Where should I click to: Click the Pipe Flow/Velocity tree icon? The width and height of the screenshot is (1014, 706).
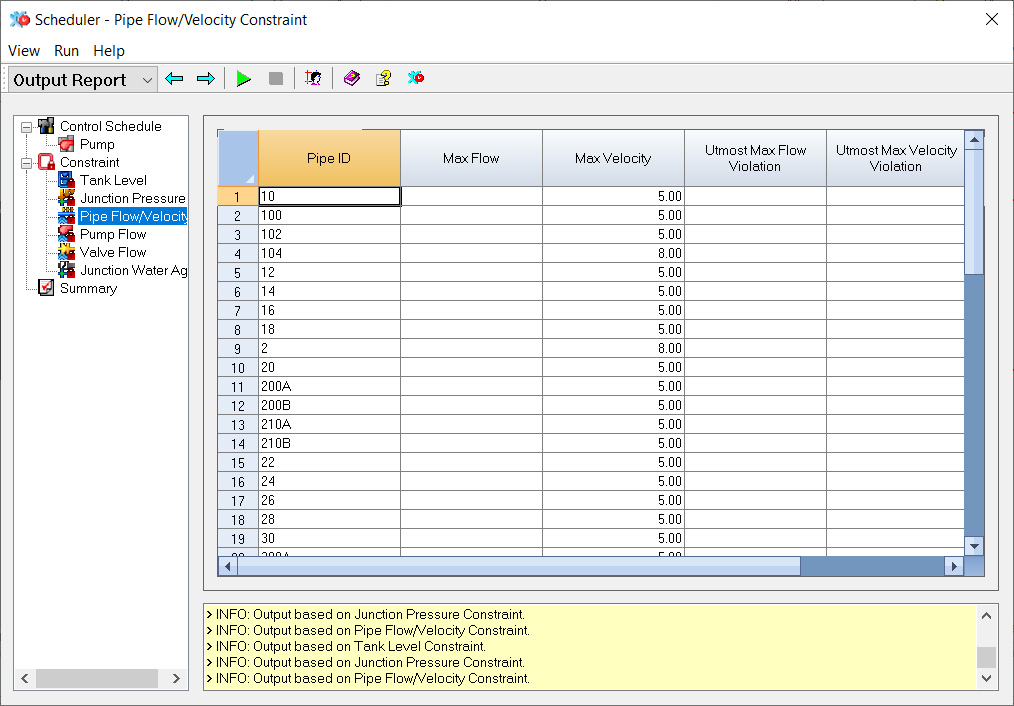point(66,216)
